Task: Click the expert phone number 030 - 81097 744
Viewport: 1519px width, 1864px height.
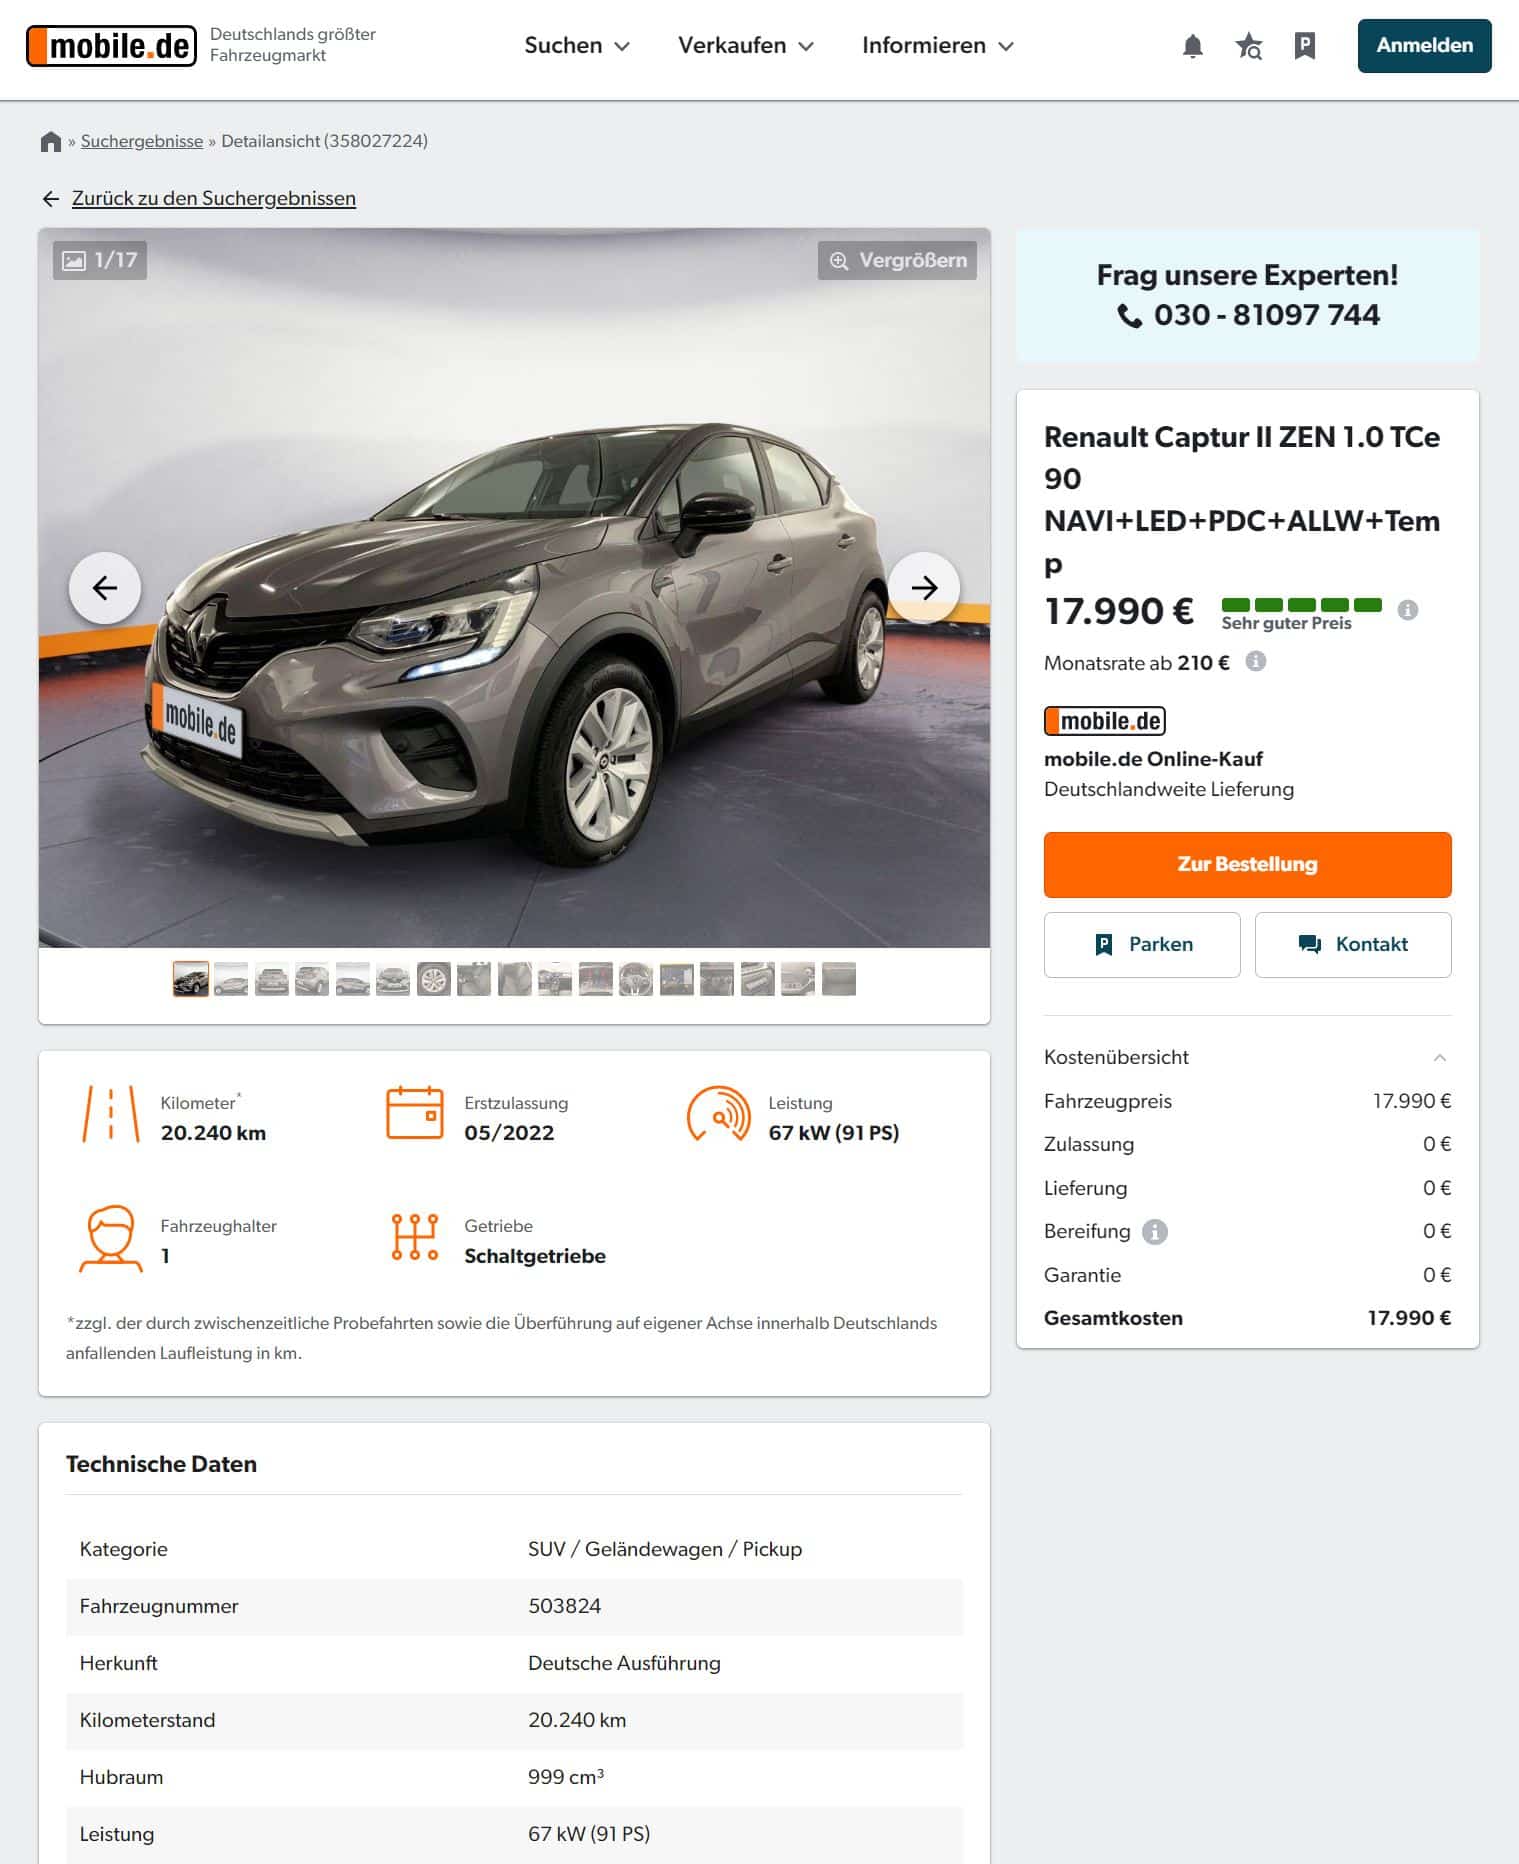Action: (1266, 315)
